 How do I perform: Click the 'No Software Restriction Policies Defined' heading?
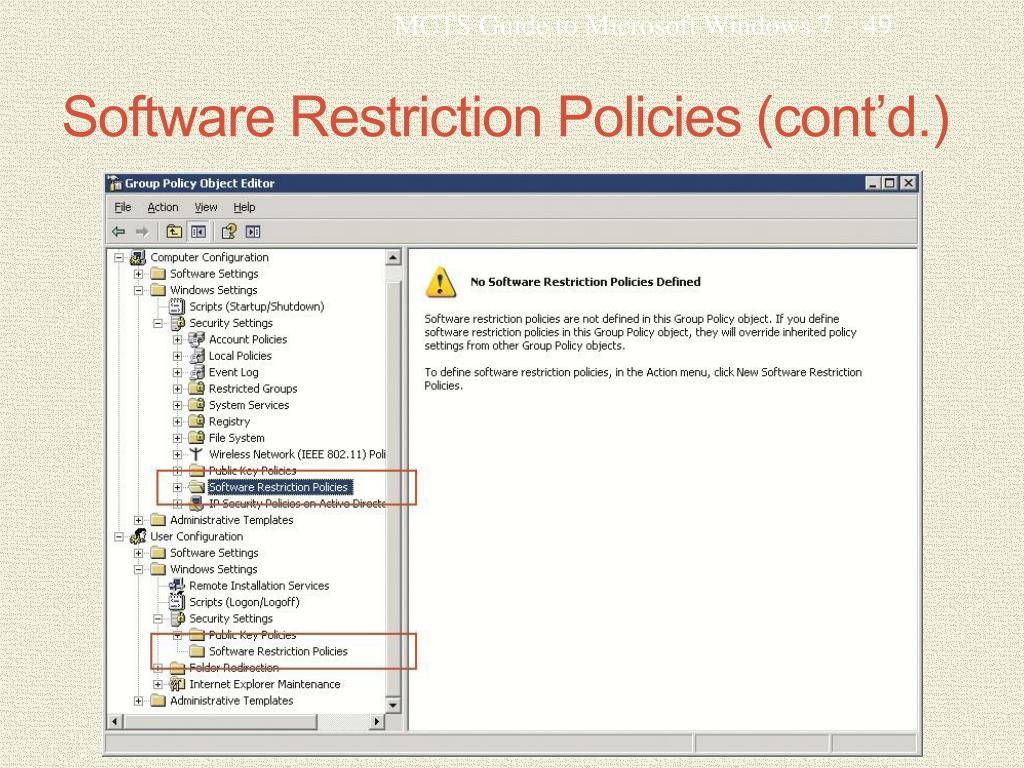coord(585,281)
